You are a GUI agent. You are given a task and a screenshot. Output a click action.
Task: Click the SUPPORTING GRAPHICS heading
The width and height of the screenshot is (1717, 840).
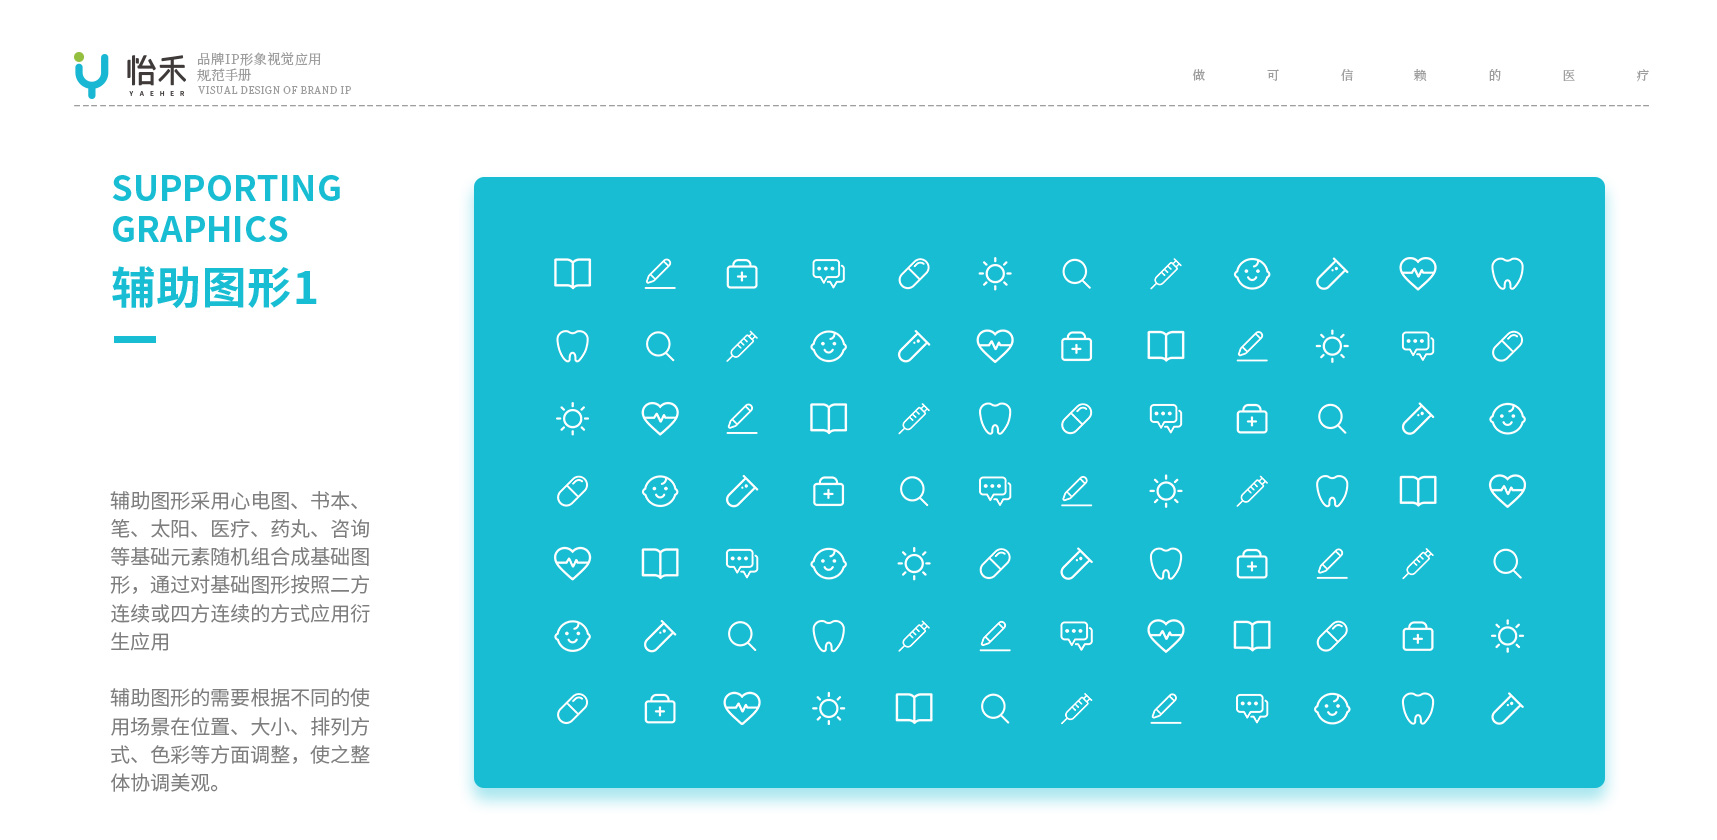click(x=227, y=208)
